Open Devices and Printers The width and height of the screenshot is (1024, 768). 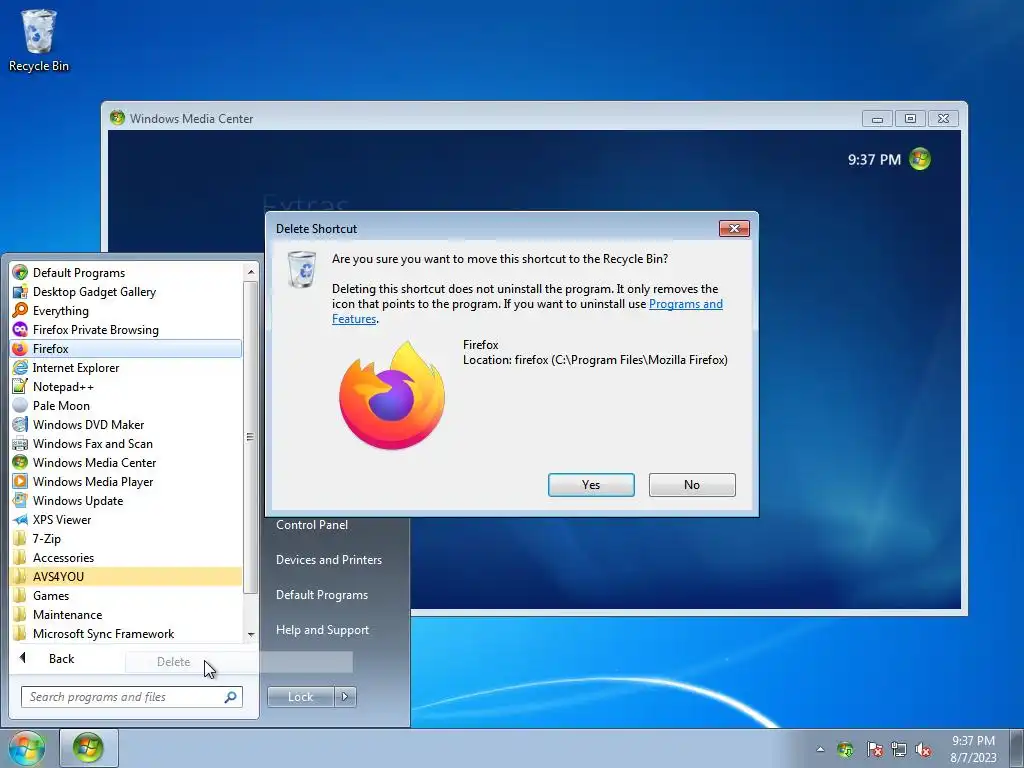(328, 560)
